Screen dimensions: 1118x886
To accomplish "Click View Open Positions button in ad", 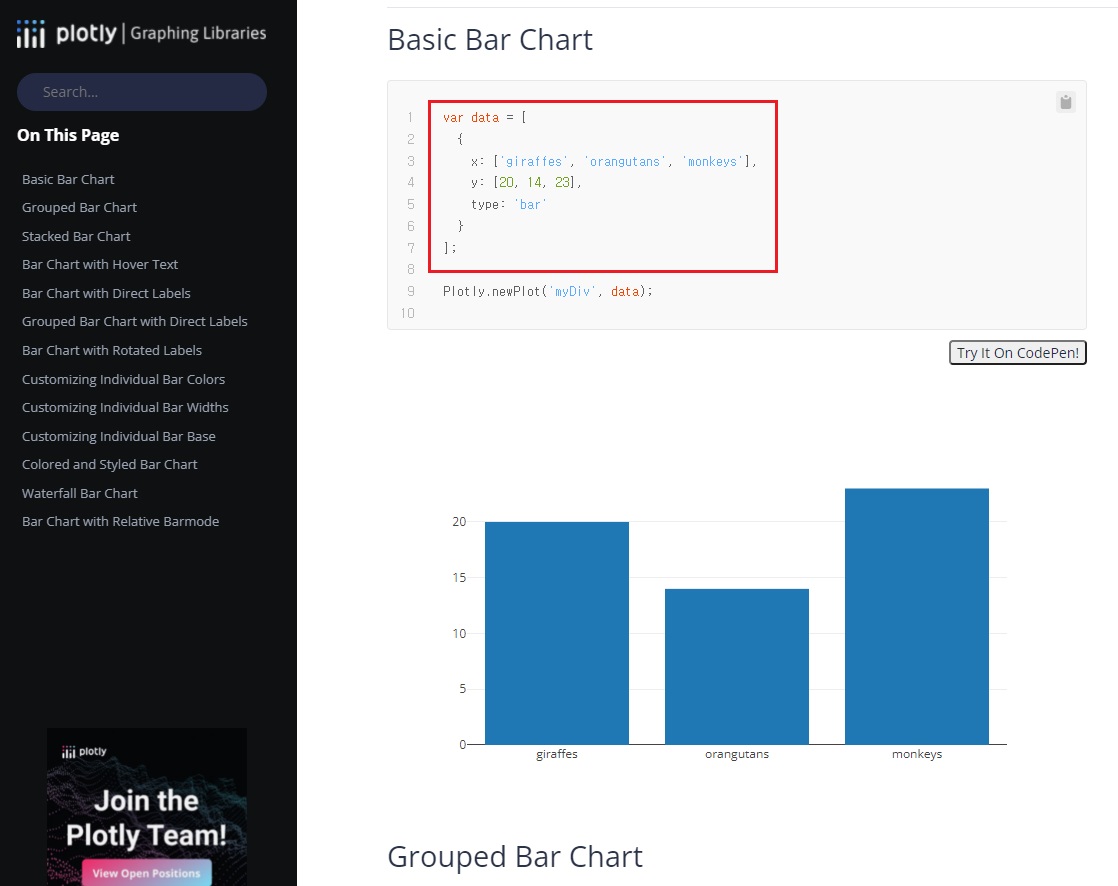I will pyautogui.click(x=146, y=873).
